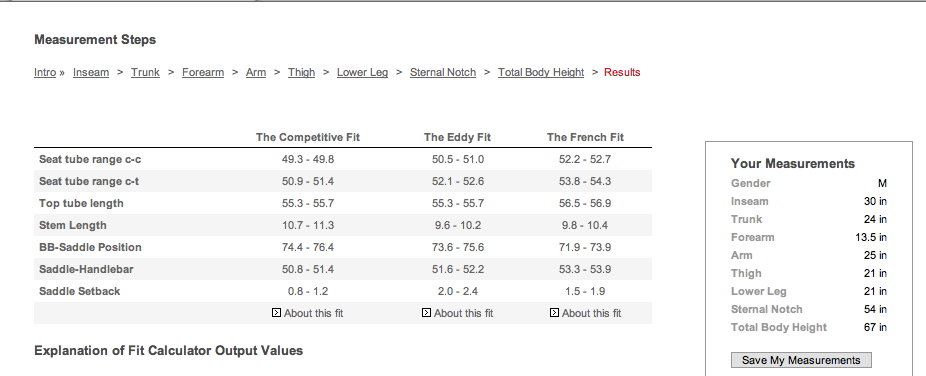The height and width of the screenshot is (376, 926).
Task: Go to the Lower Leg step
Action: click(362, 73)
